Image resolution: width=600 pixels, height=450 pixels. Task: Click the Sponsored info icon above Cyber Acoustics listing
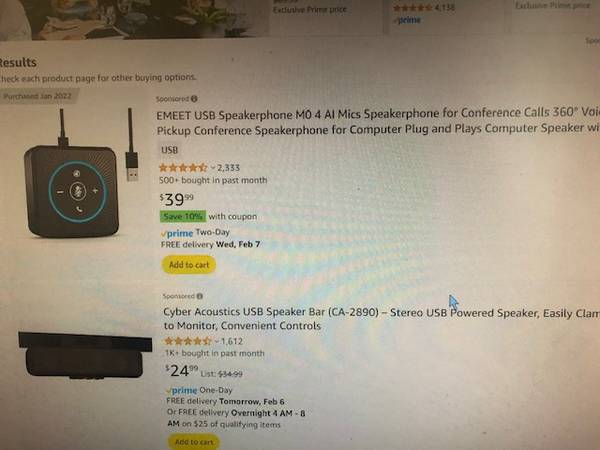[200, 296]
